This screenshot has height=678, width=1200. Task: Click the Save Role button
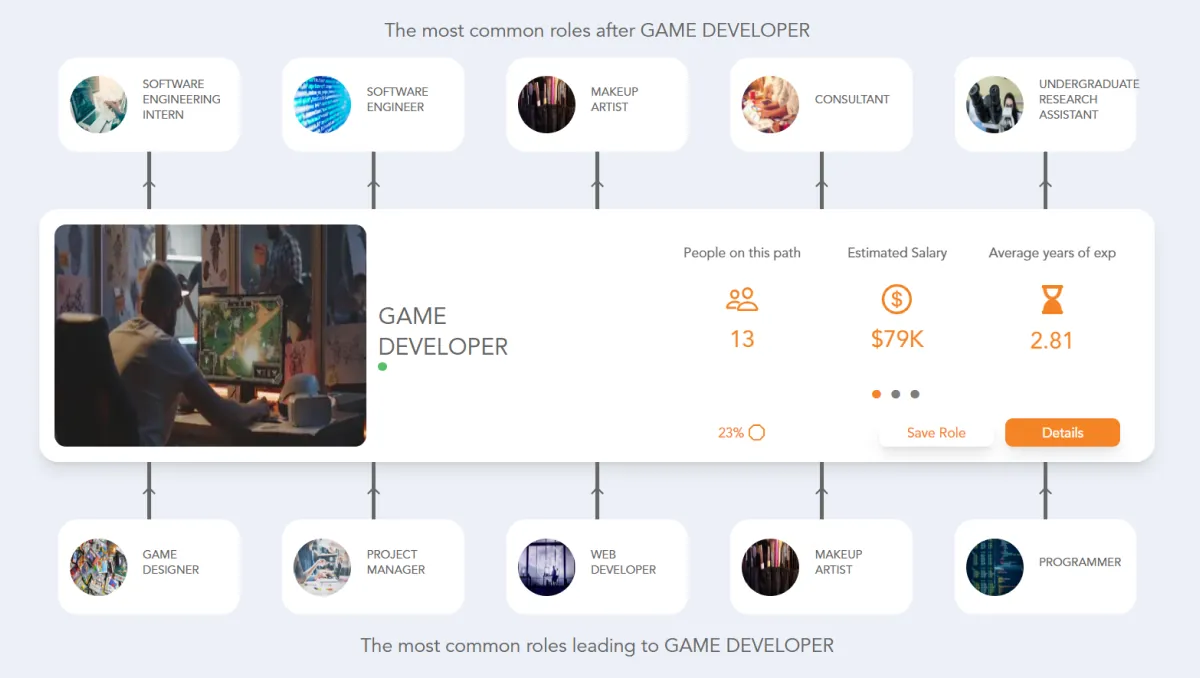click(x=936, y=432)
